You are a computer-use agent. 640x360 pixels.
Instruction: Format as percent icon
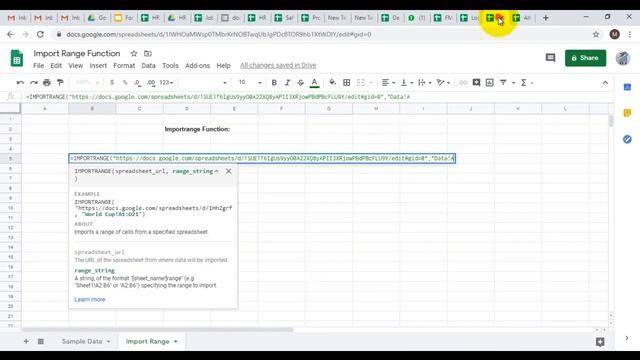(125, 82)
